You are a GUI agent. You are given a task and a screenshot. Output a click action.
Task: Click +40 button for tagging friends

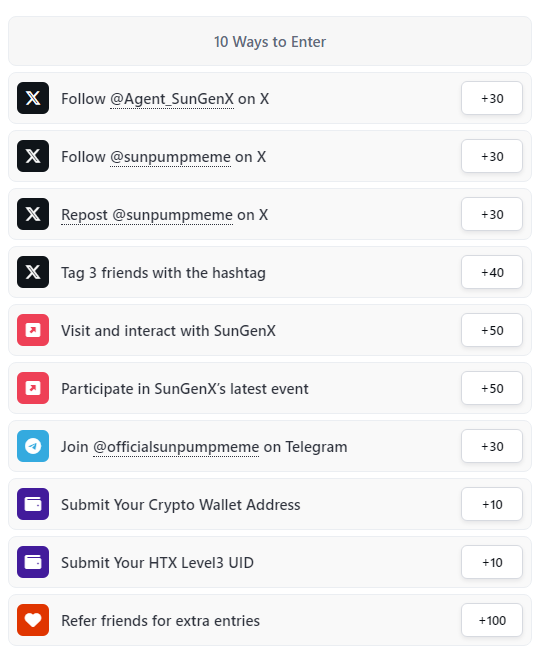(492, 272)
